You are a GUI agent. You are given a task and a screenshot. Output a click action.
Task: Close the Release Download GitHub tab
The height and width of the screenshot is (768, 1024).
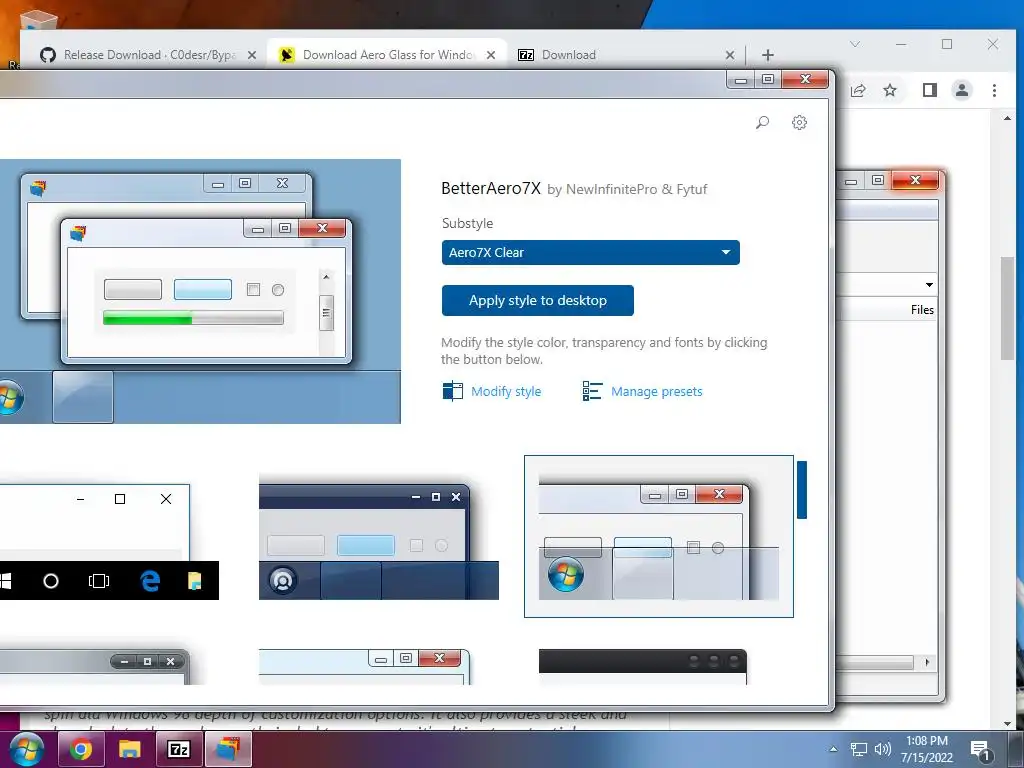[x=251, y=55]
